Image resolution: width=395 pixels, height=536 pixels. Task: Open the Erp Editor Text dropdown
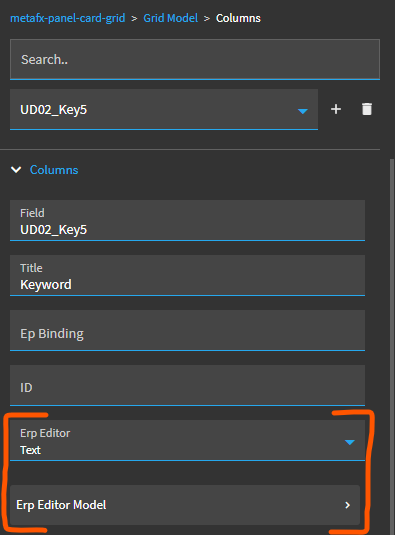pyautogui.click(x=188, y=441)
